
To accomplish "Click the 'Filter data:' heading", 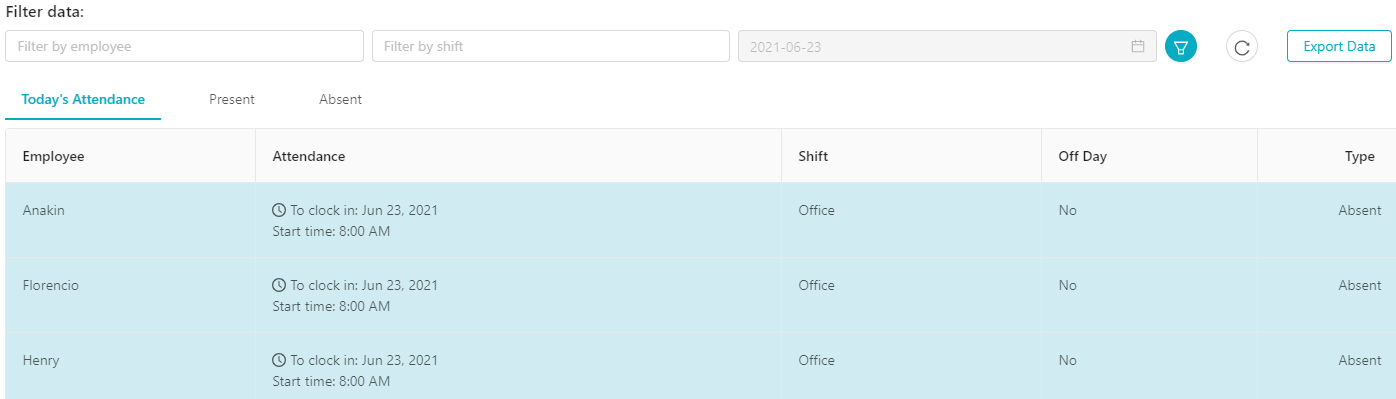I will [45, 12].
